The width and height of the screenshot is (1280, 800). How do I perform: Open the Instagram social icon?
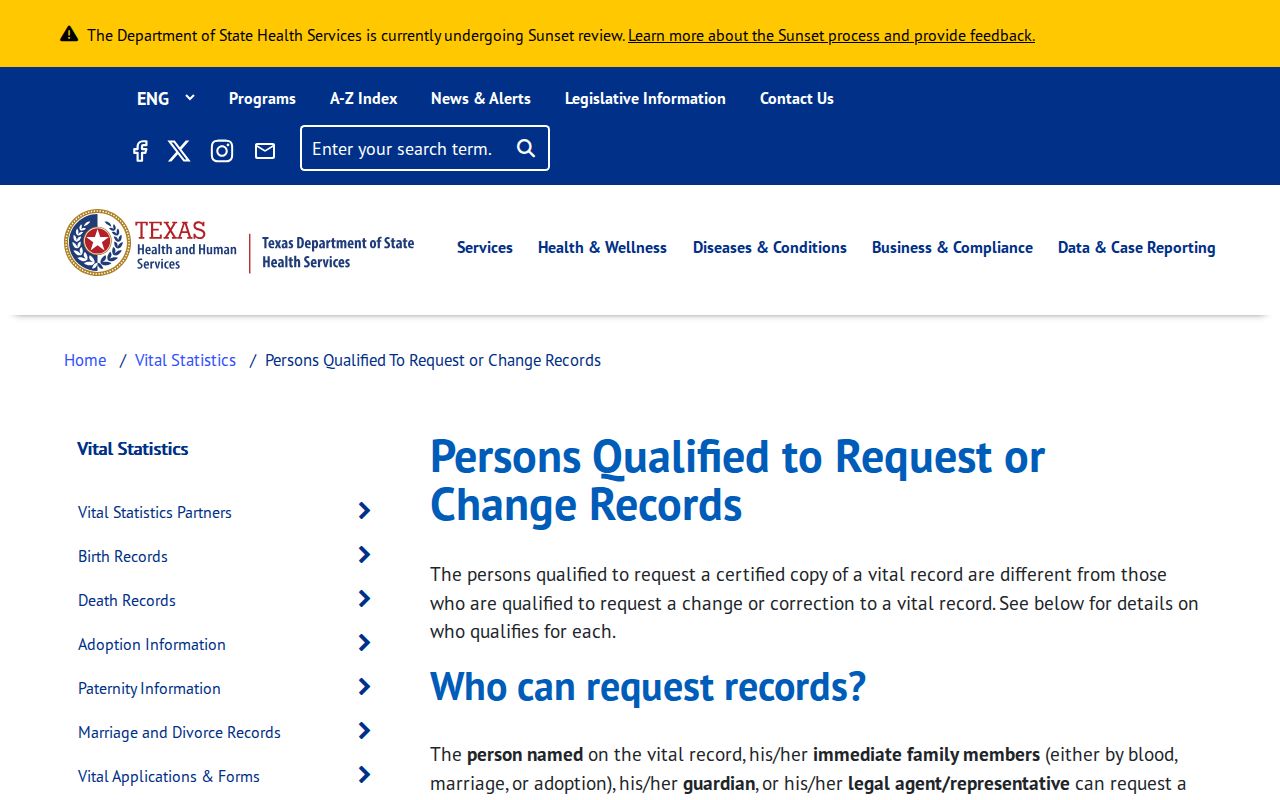[x=222, y=151]
